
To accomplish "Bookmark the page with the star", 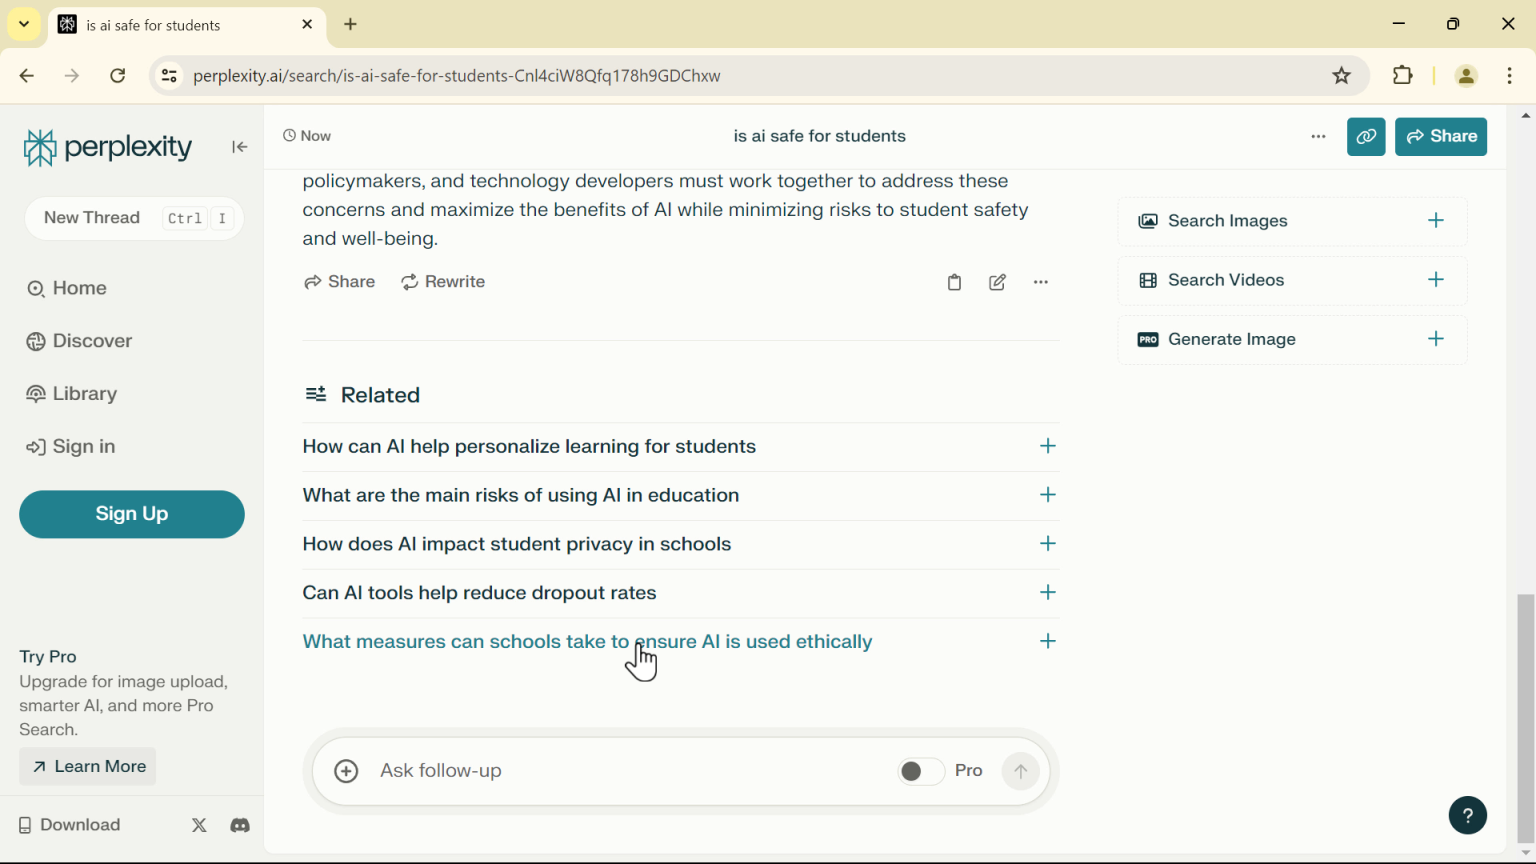I will (x=1341, y=75).
